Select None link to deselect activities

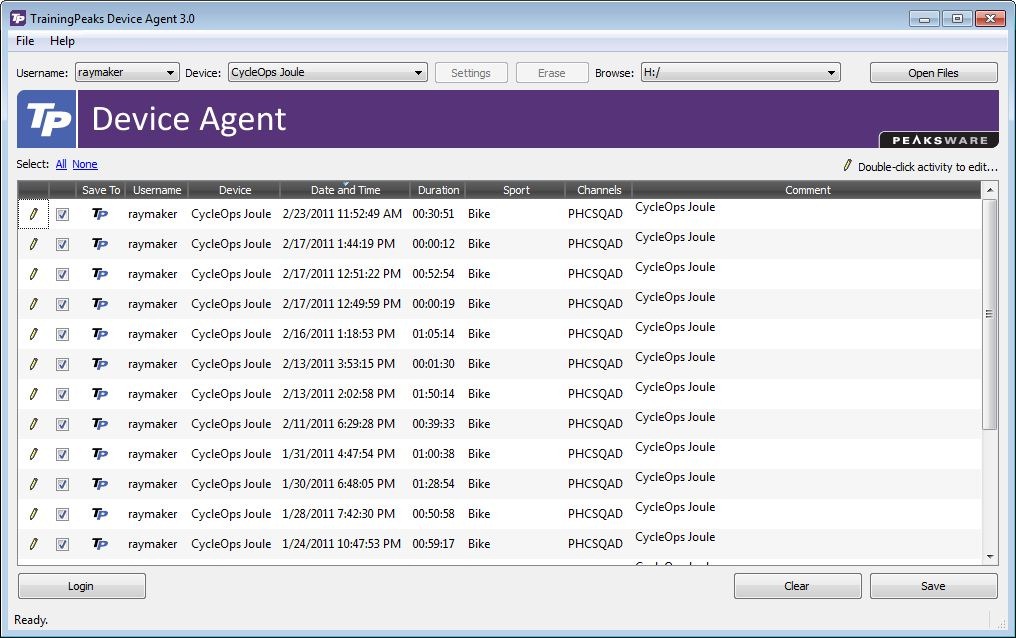click(85, 165)
